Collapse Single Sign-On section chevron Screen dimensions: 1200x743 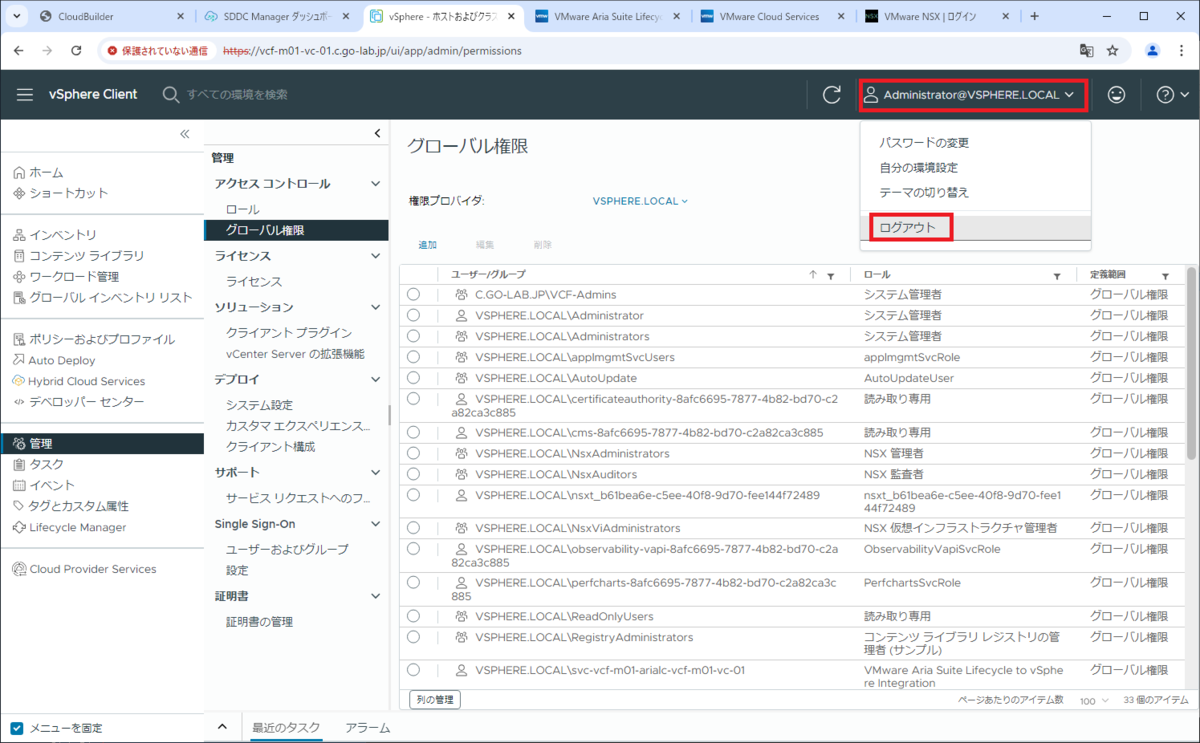coord(376,524)
